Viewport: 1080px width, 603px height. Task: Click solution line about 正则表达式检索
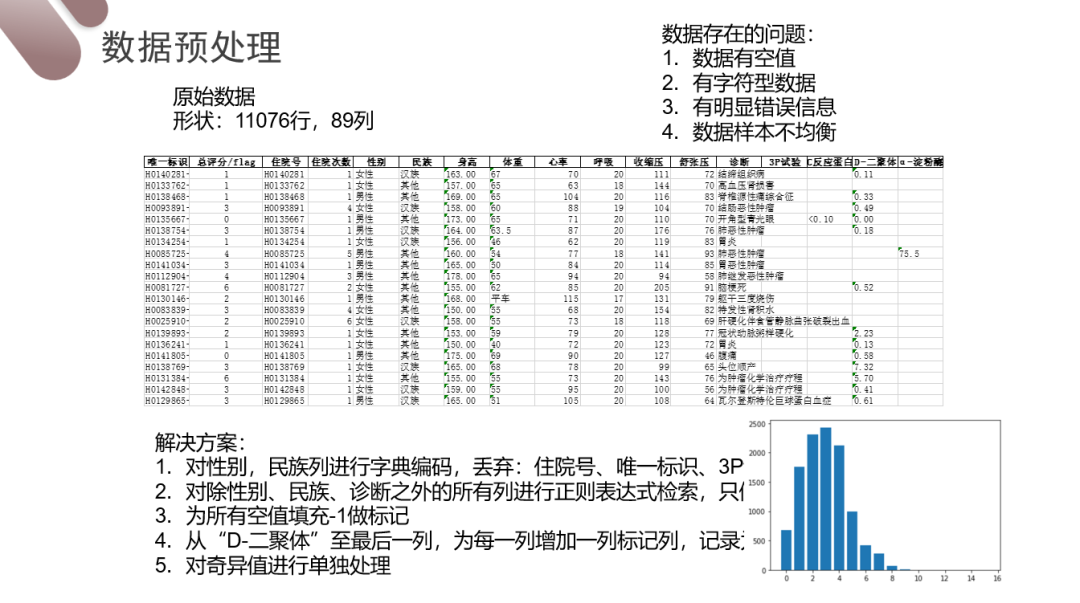point(464,491)
